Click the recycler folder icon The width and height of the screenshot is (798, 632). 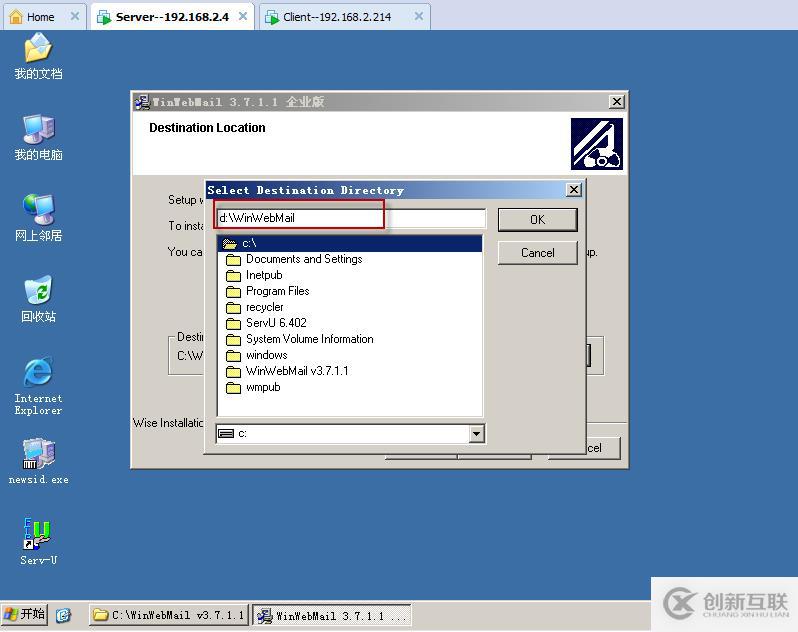click(233, 308)
